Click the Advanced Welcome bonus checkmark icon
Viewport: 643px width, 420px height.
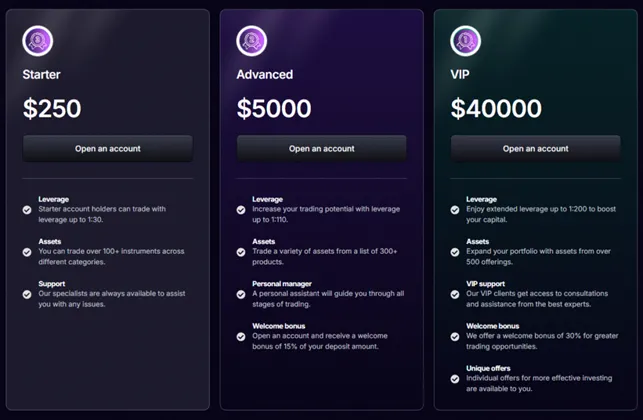pyautogui.click(x=241, y=337)
